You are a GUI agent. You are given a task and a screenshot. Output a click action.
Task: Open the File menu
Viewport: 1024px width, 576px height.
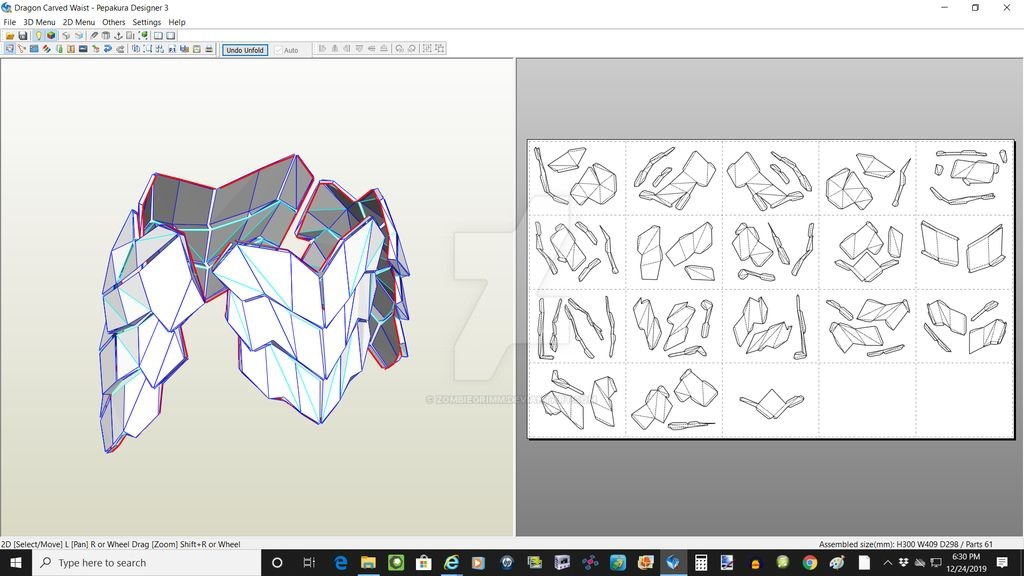tap(10, 22)
